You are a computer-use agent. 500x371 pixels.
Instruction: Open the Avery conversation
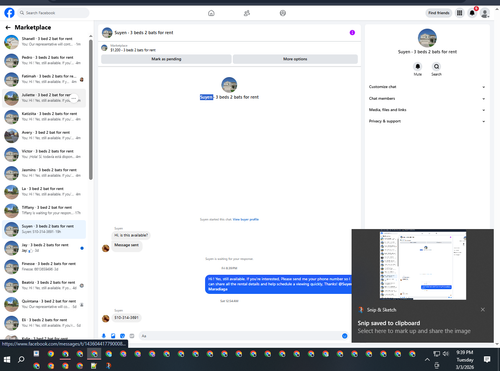pos(44,135)
